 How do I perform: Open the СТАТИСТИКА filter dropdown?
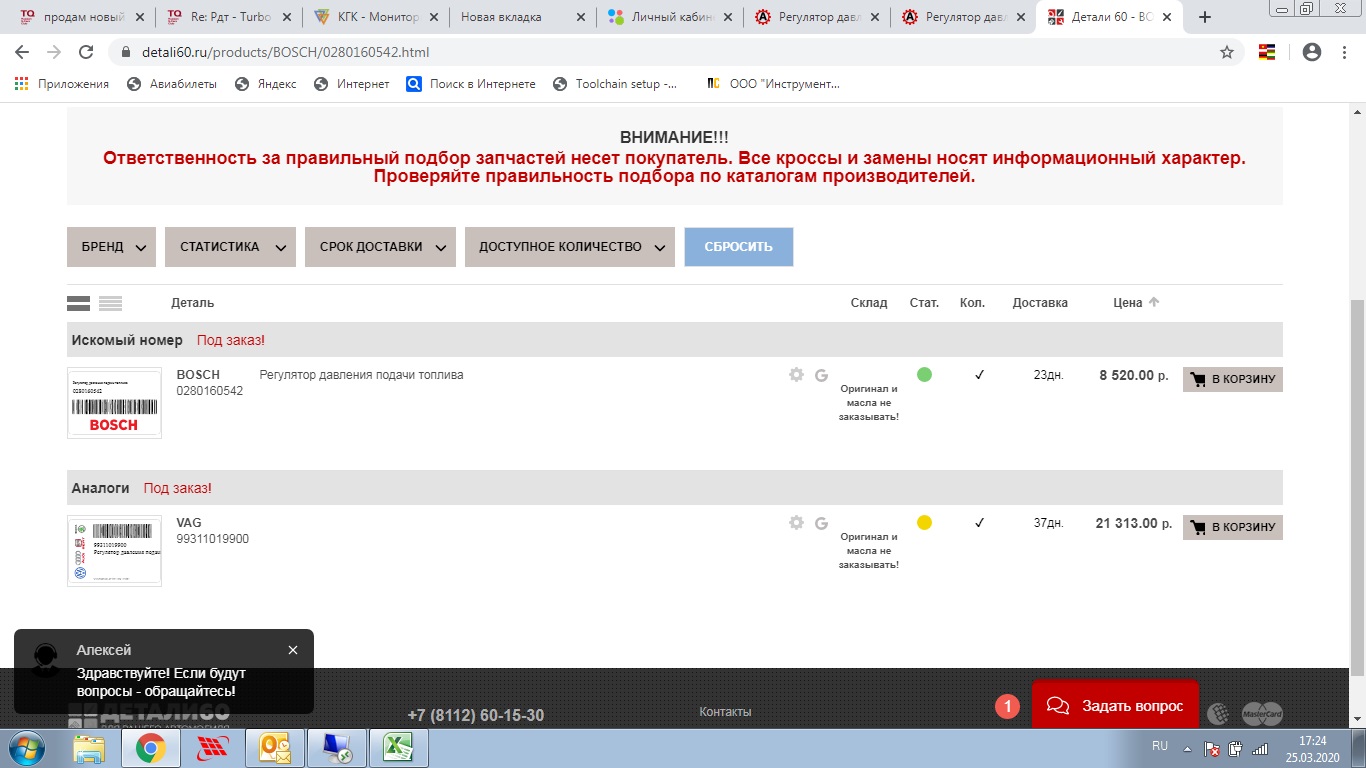[230, 247]
